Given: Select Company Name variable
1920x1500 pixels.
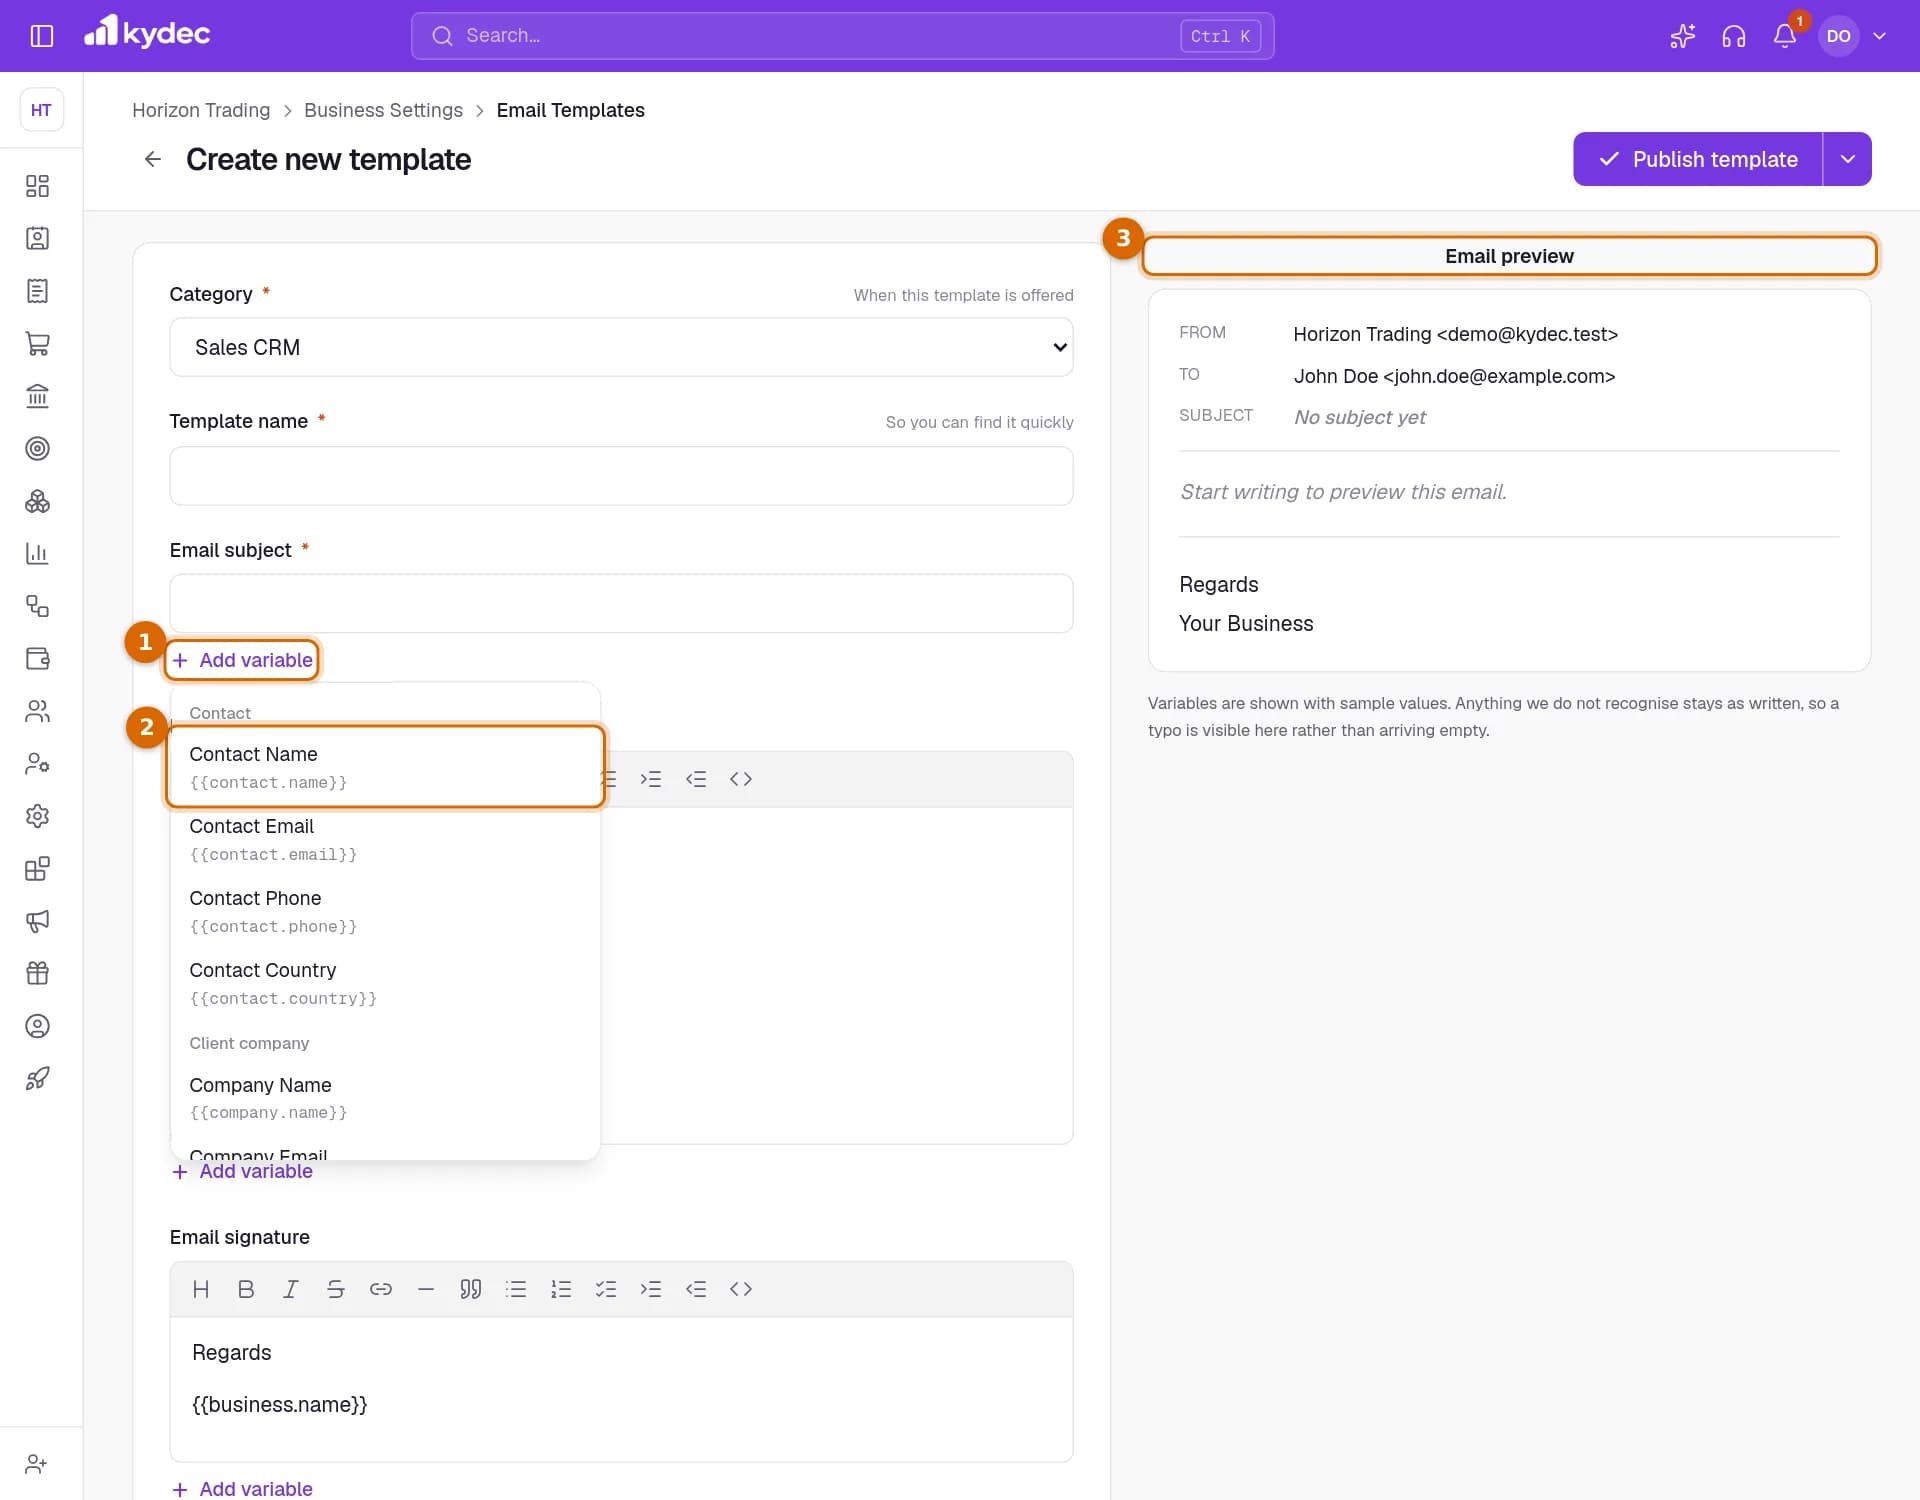Looking at the screenshot, I should 385,1097.
